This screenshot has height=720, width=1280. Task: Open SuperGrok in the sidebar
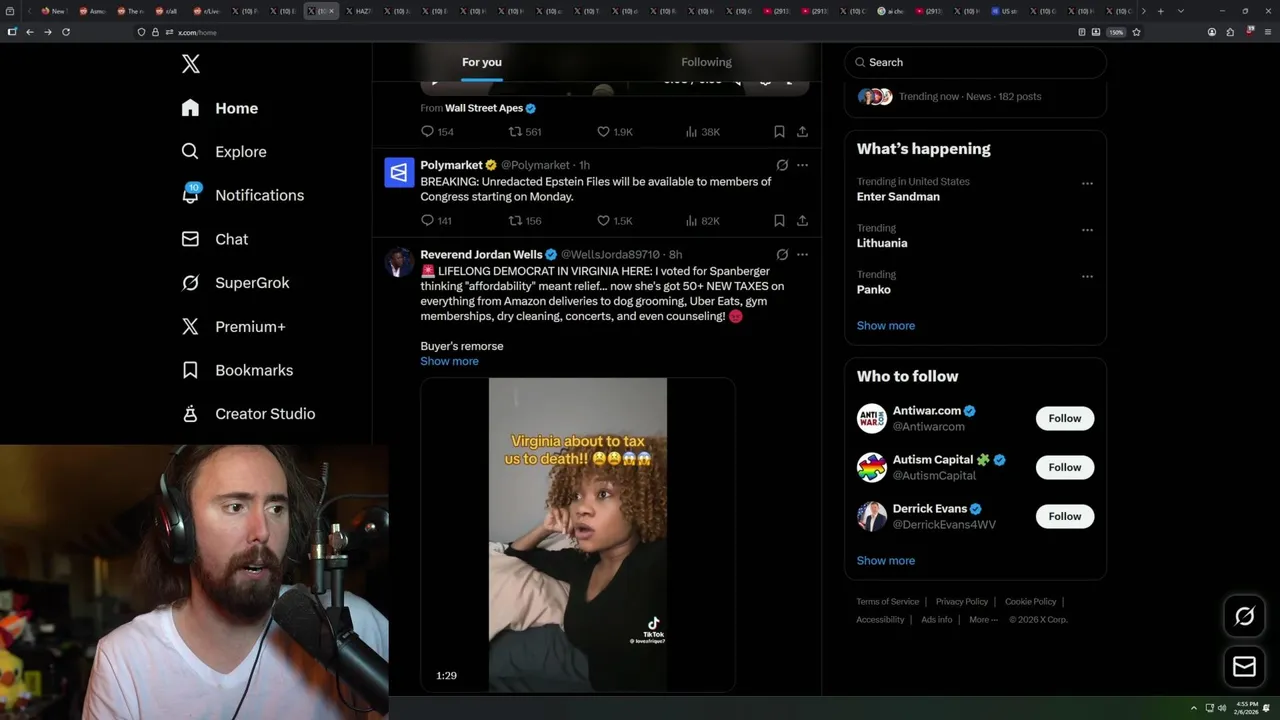(x=236, y=283)
